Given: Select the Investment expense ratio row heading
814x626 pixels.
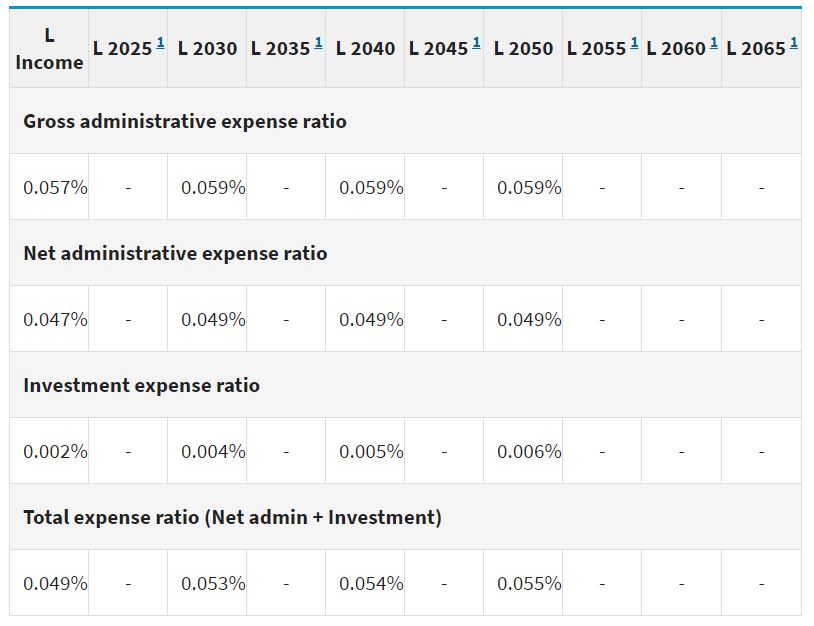Looking at the screenshot, I should pyautogui.click(x=141, y=386).
